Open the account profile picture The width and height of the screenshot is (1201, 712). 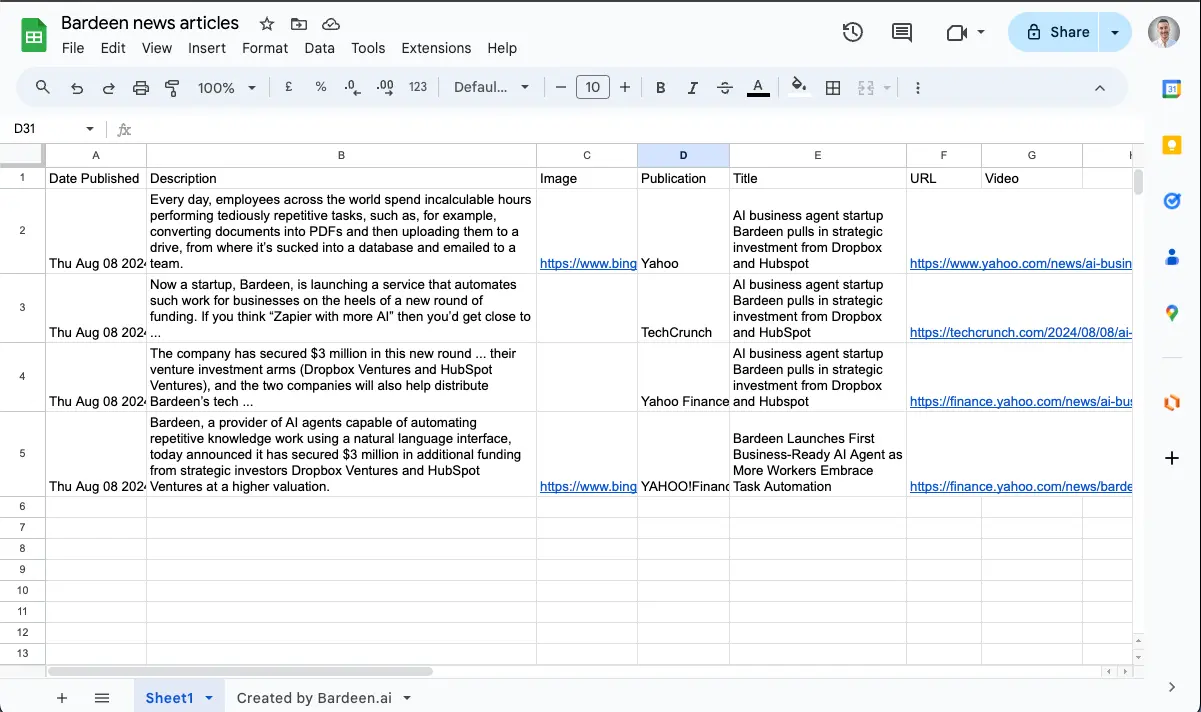coord(1163,32)
